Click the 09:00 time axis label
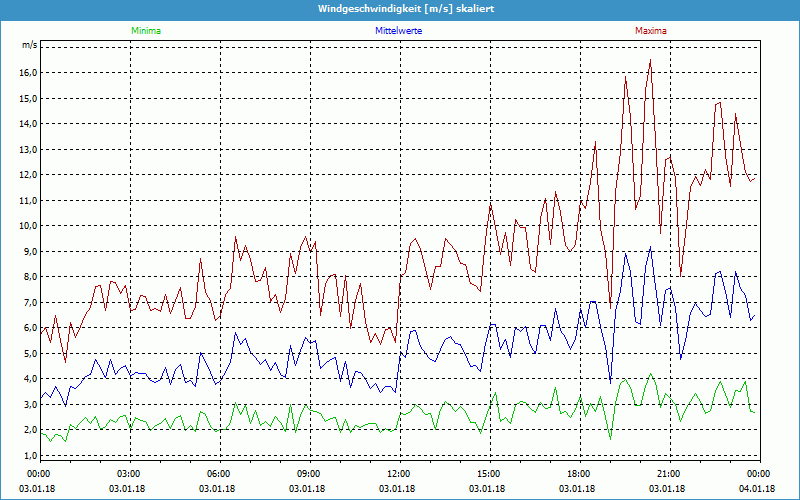Image resolution: width=800 pixels, height=500 pixels. click(309, 473)
